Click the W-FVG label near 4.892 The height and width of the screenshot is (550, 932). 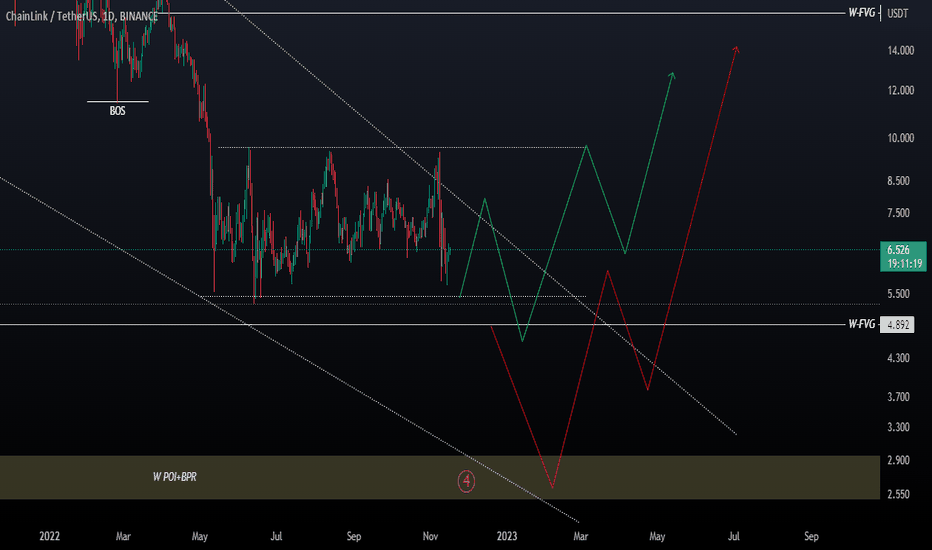point(861,324)
